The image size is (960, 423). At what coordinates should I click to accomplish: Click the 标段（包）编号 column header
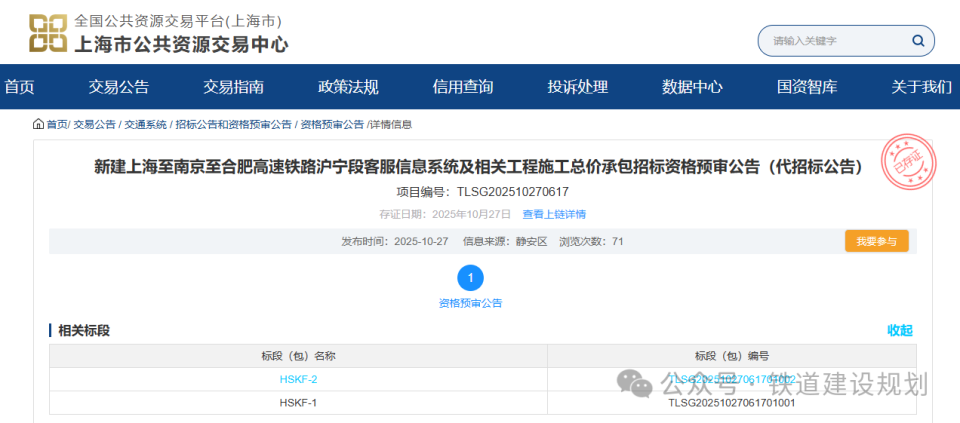(732, 356)
